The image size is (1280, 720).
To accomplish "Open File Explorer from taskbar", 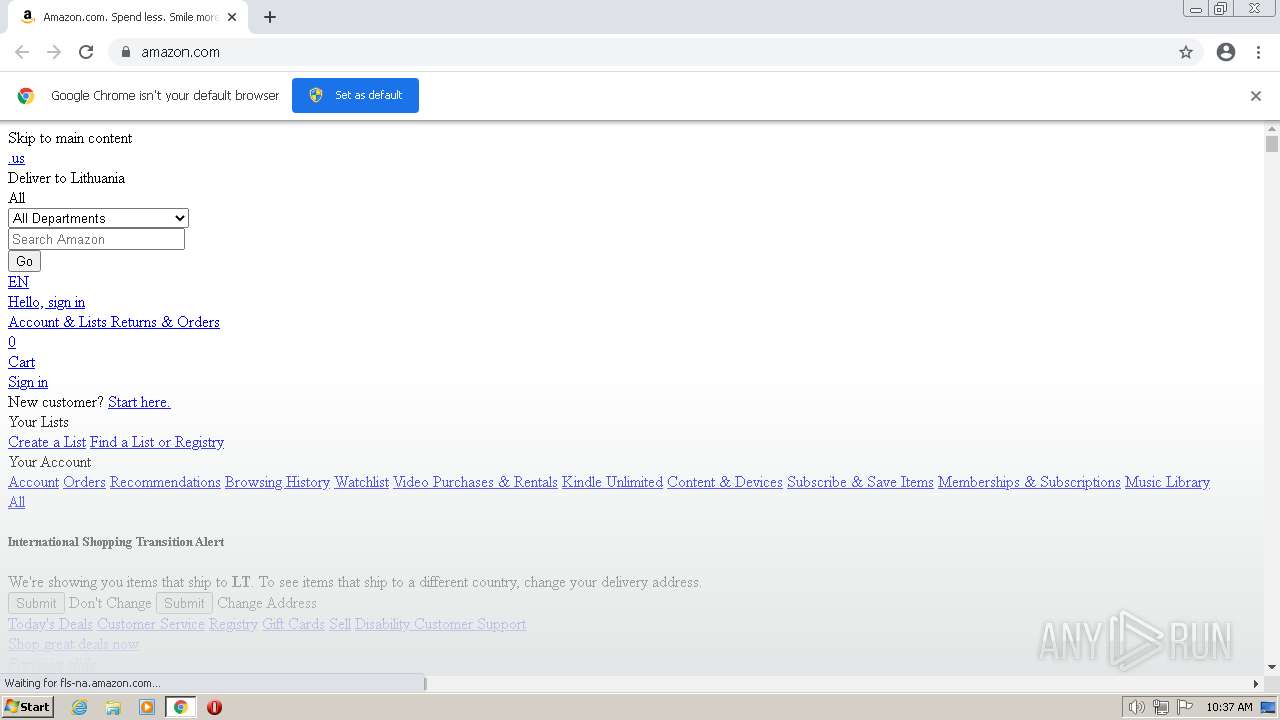I will (x=113, y=707).
